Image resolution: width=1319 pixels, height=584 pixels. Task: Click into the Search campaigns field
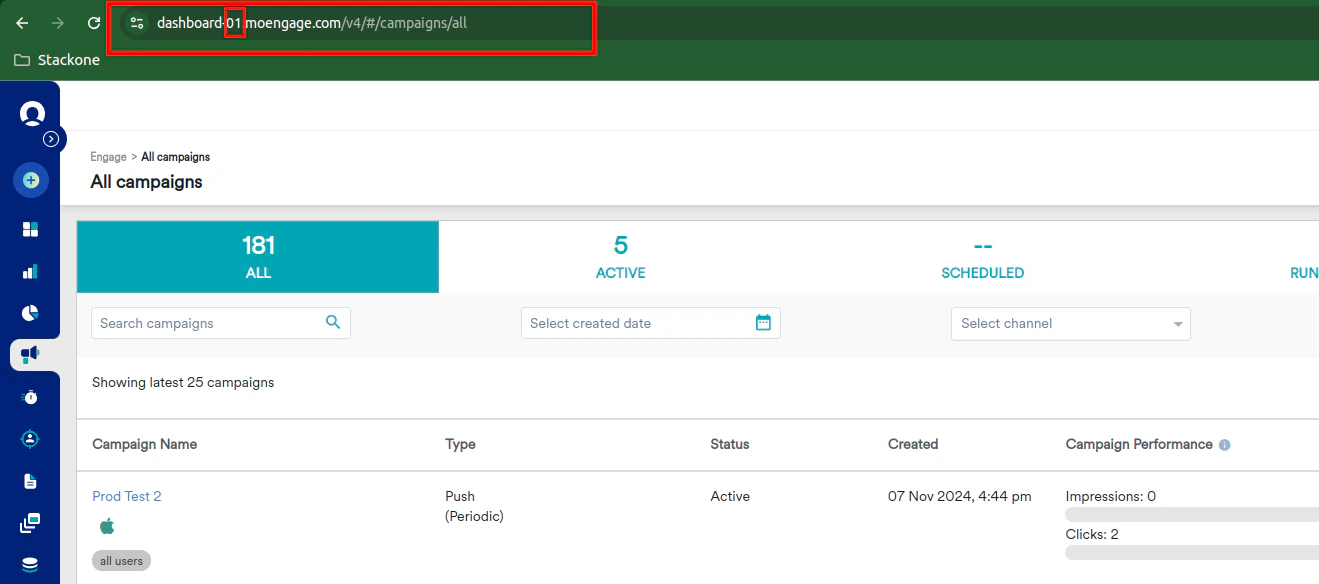221,323
